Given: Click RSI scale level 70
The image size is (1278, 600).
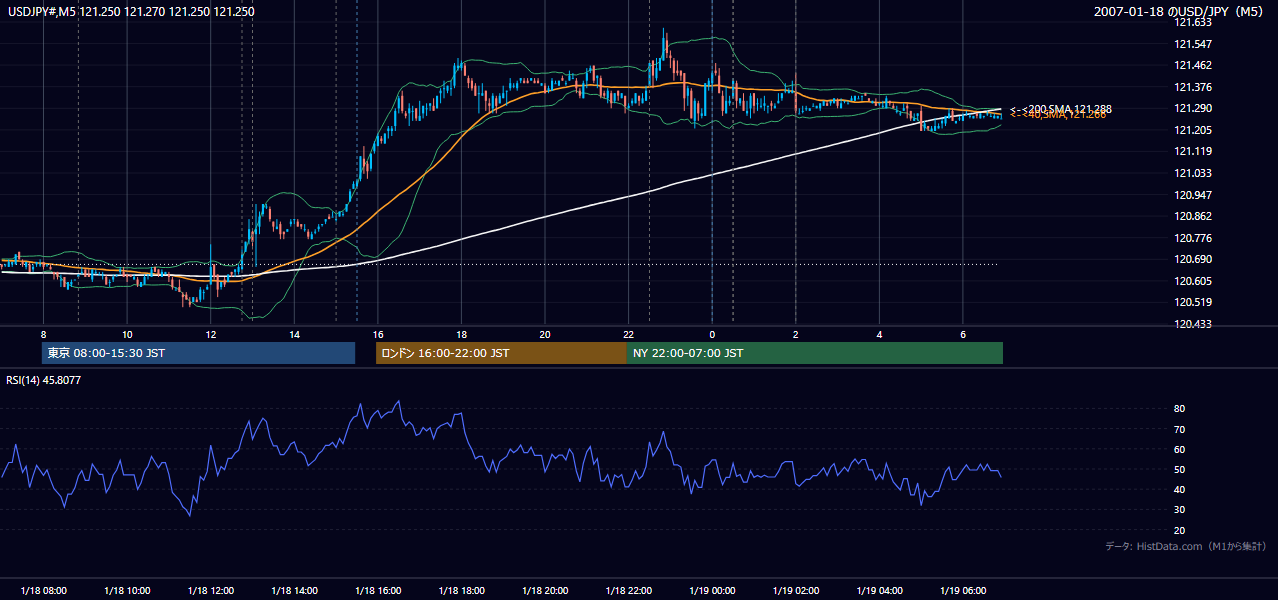Looking at the screenshot, I should pos(1179,429).
